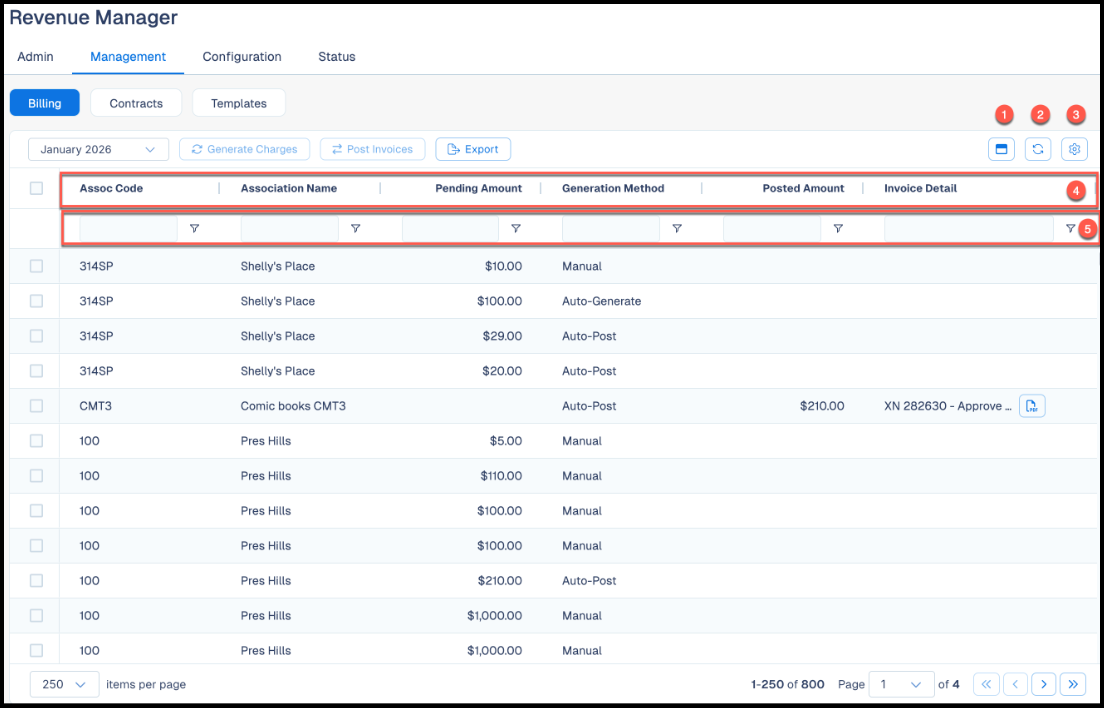1104x708 pixels.
Task: Check the Pres Hills $110.00 row checkbox
Action: 37,476
